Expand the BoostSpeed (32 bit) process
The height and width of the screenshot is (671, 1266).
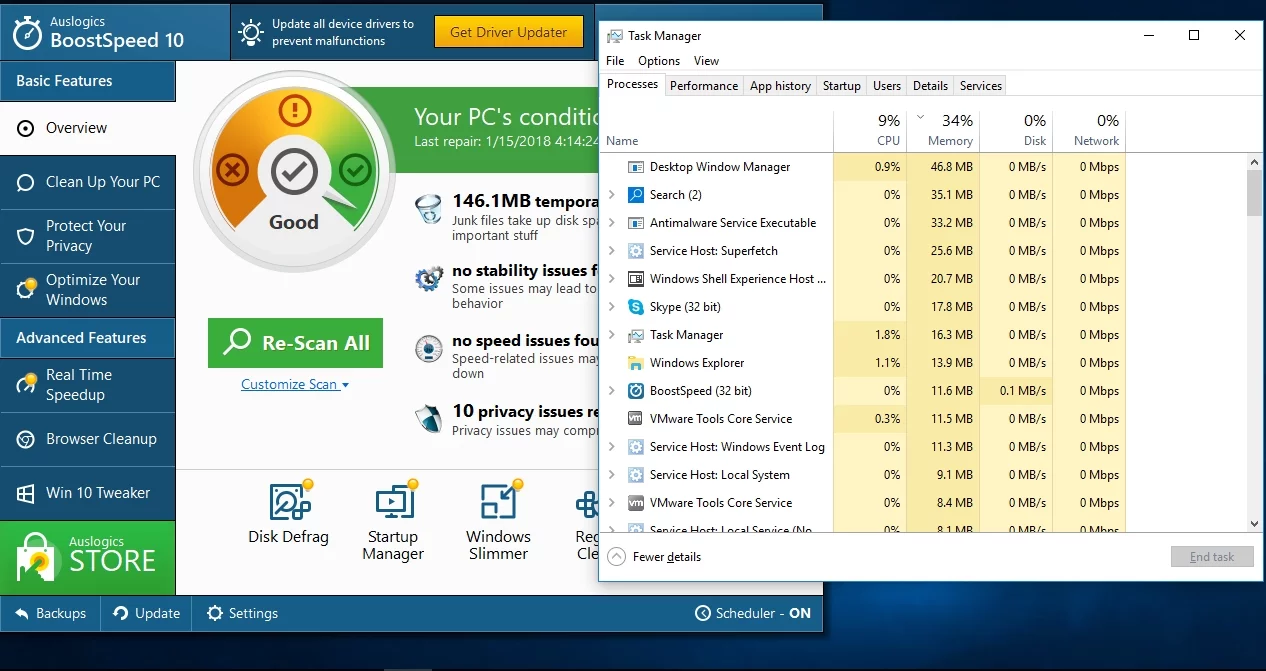(x=612, y=391)
